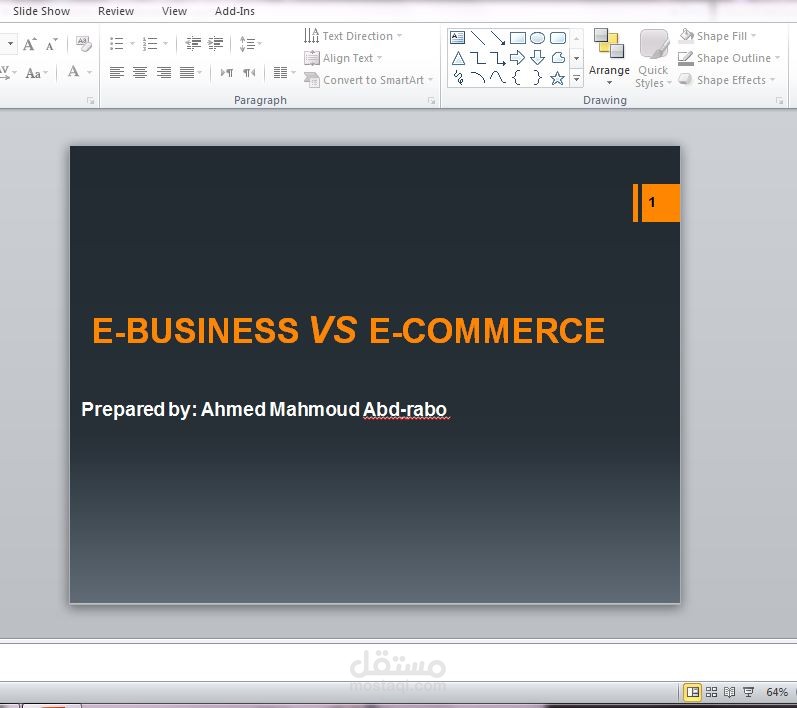Launch the Font dialog box
This screenshot has height=708, width=797.
click(90, 101)
